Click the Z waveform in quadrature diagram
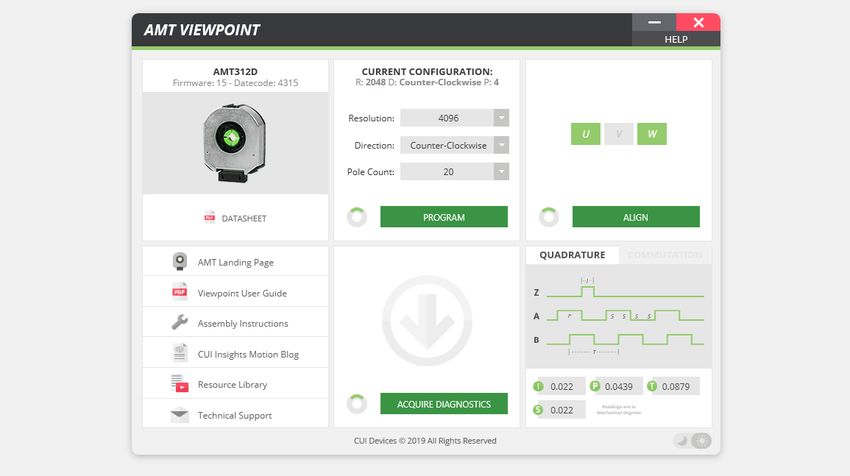This screenshot has width=850, height=476. click(x=625, y=292)
